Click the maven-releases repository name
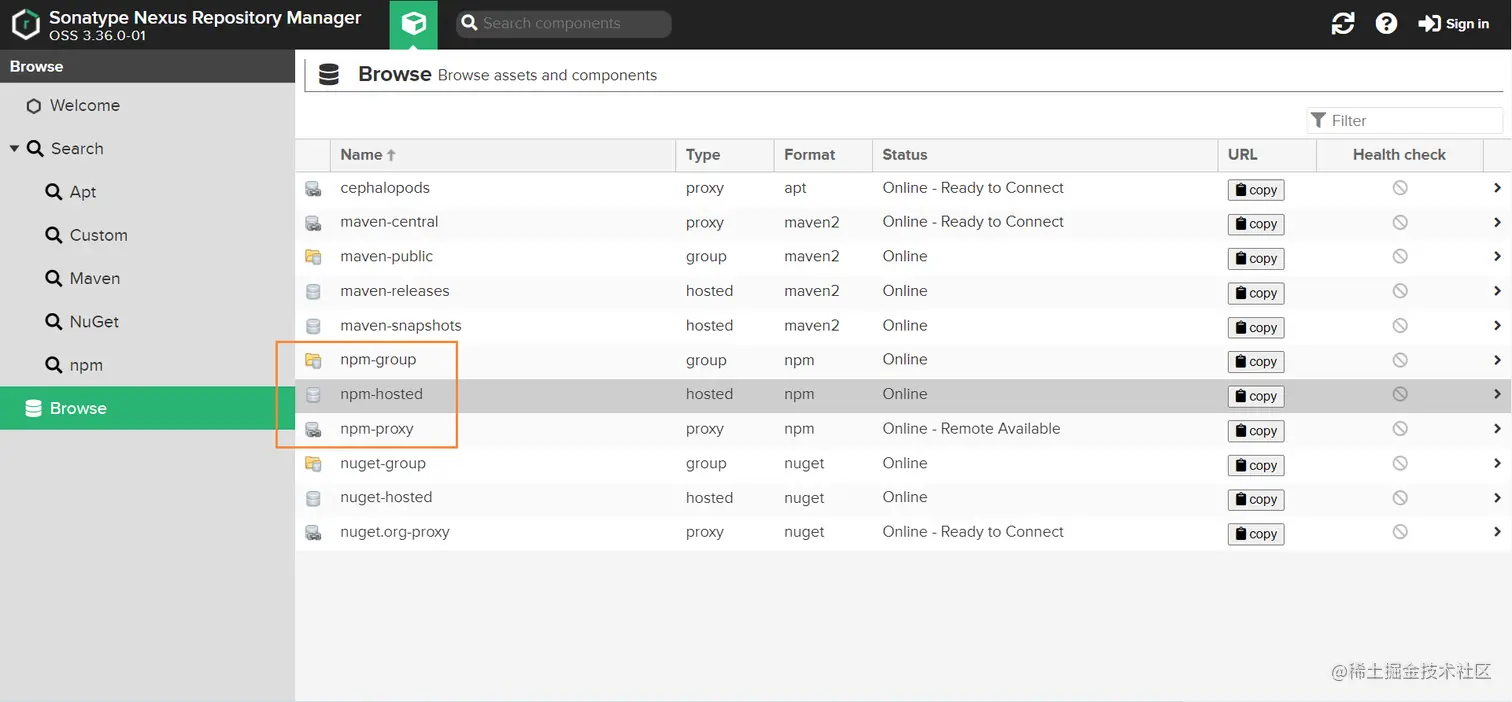The width and height of the screenshot is (1512, 702). pos(395,291)
